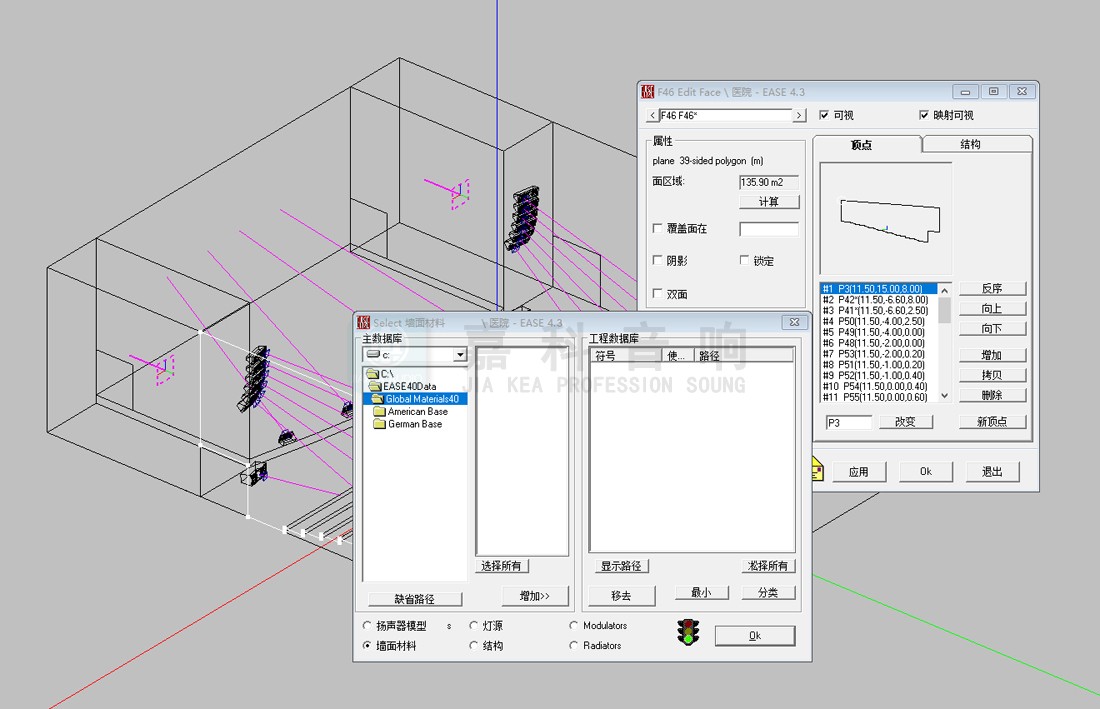This screenshot has height=709, width=1100.
Task: Enable the 双面 checkbox
Action: tap(657, 294)
